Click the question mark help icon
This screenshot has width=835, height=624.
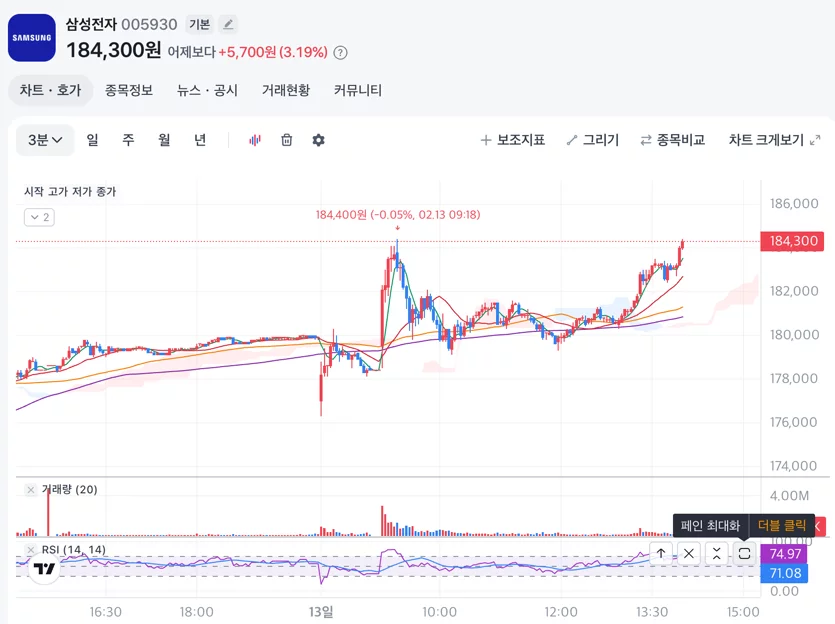pos(340,53)
